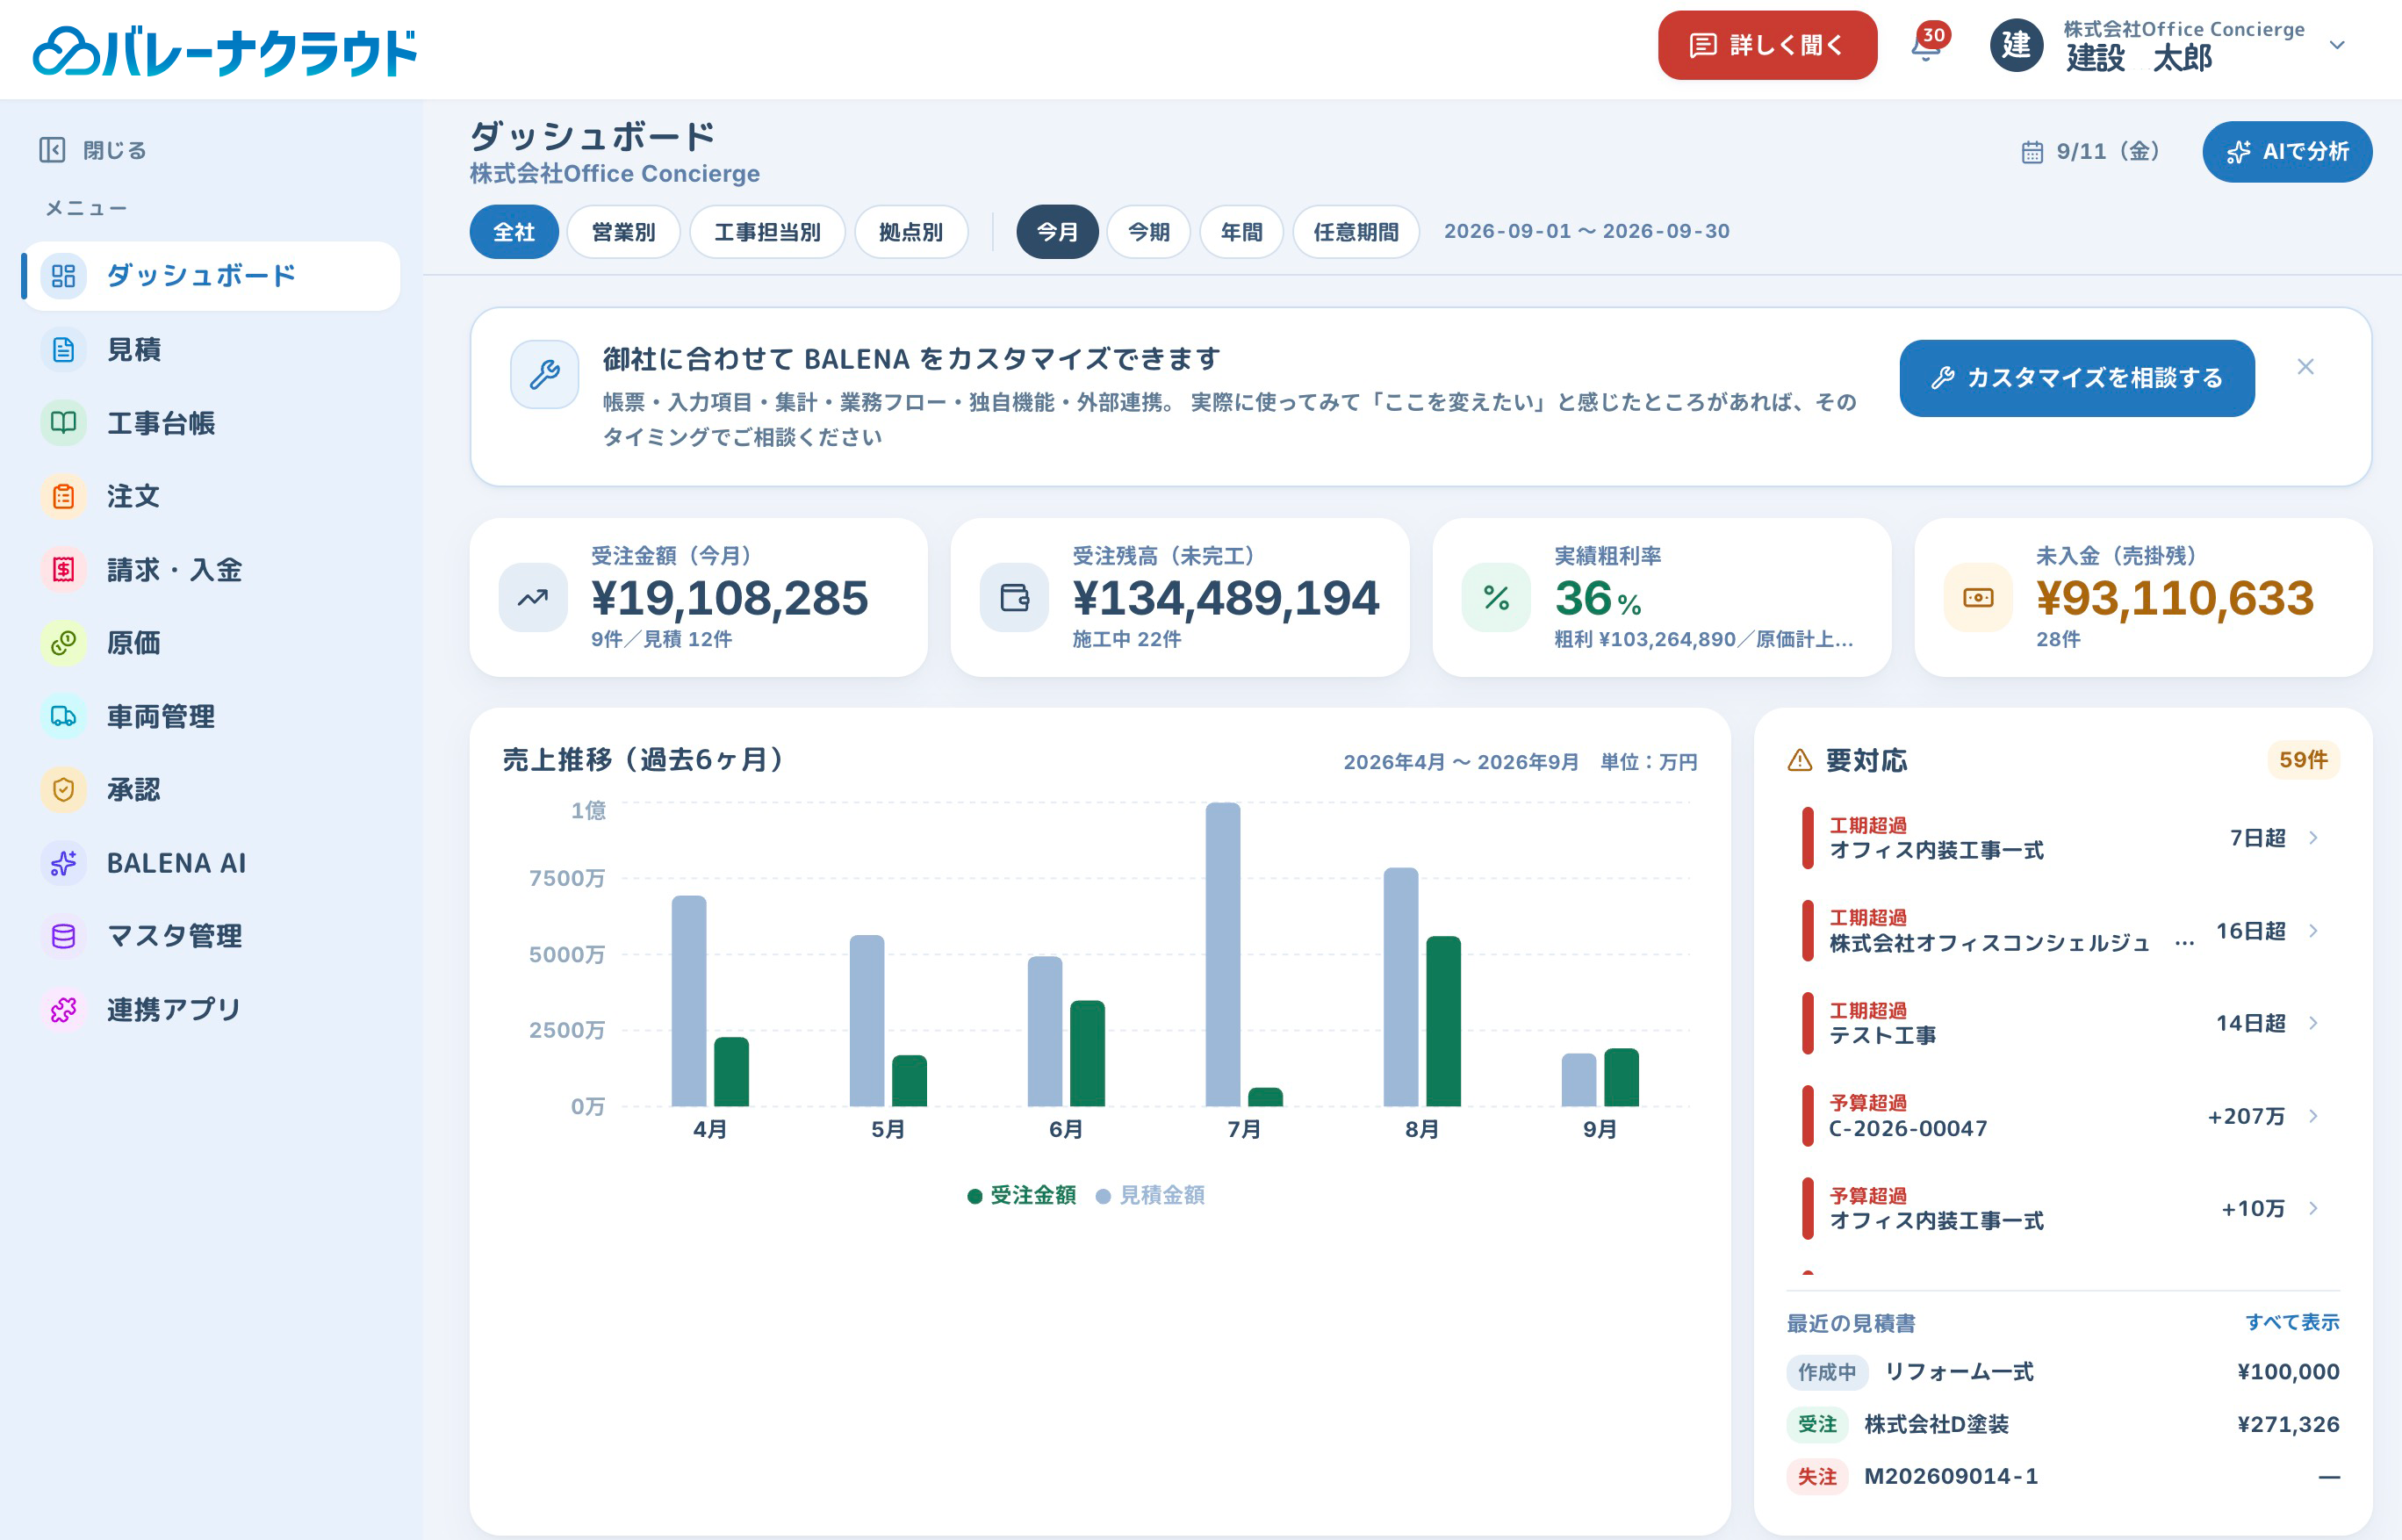Open BALENA AI from sidebar
Image resolution: width=2402 pixels, height=1540 pixels.
pos(212,863)
